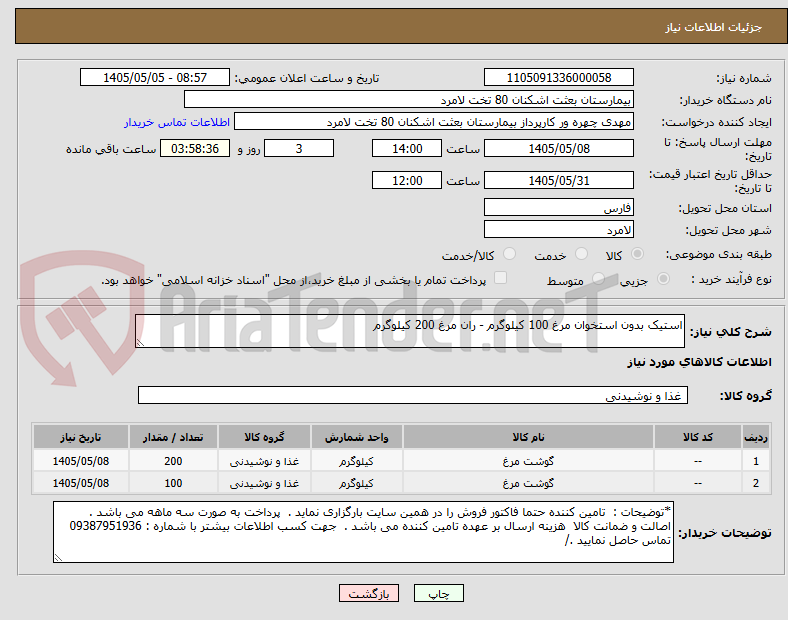Click the buyer name field بیمارستان بعثت اشکنان
This screenshot has height=620, width=788.
(x=409, y=100)
